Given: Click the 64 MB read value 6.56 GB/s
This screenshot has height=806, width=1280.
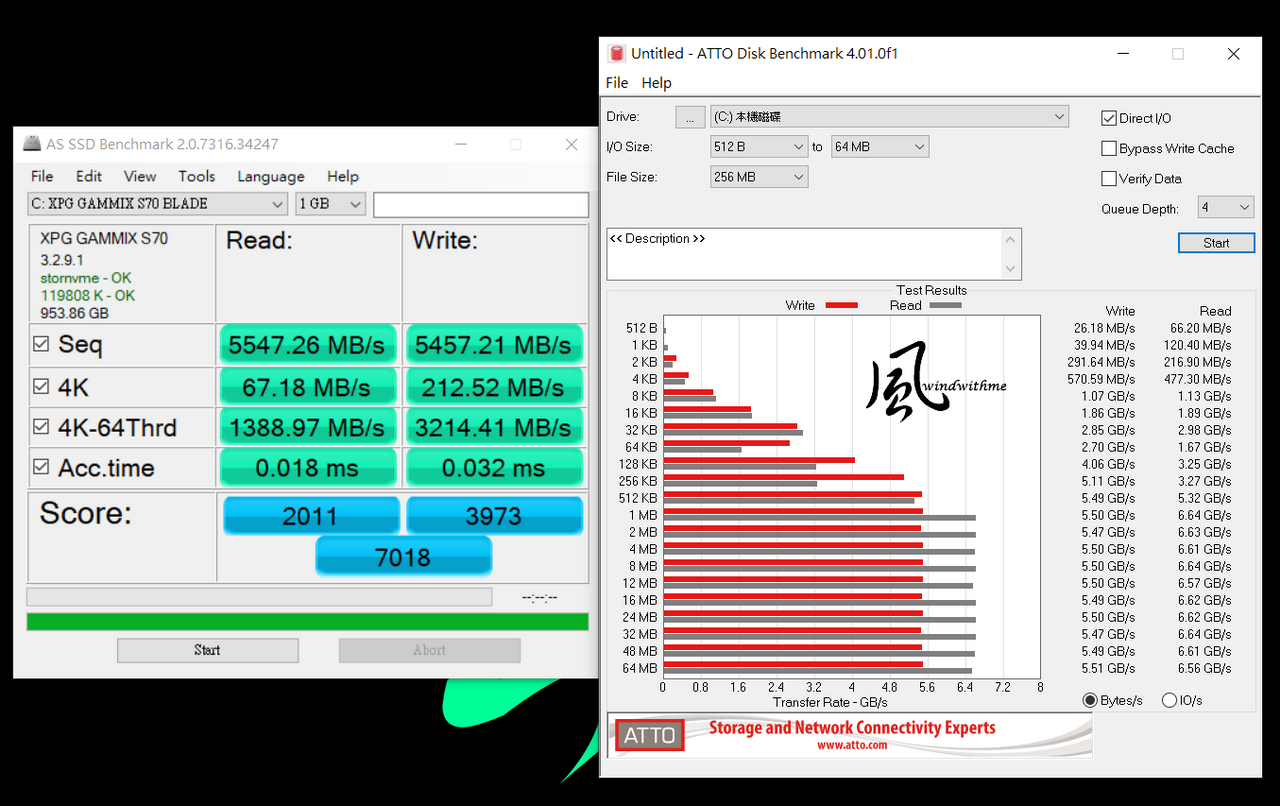Looking at the screenshot, I should coord(1204,668).
